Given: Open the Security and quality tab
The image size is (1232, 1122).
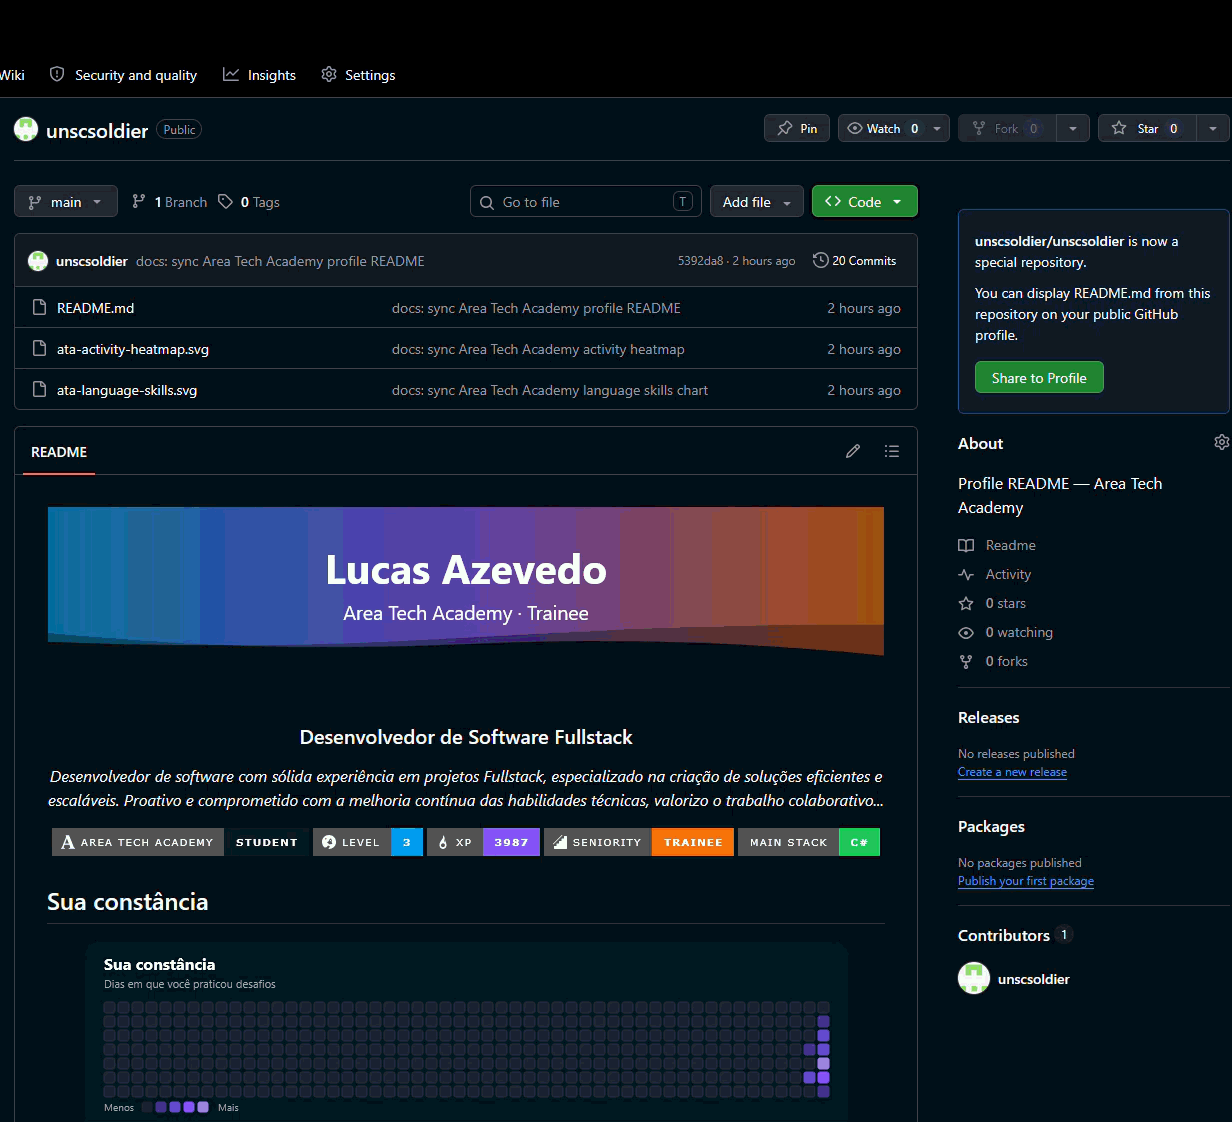Looking at the screenshot, I should click(x=123, y=75).
